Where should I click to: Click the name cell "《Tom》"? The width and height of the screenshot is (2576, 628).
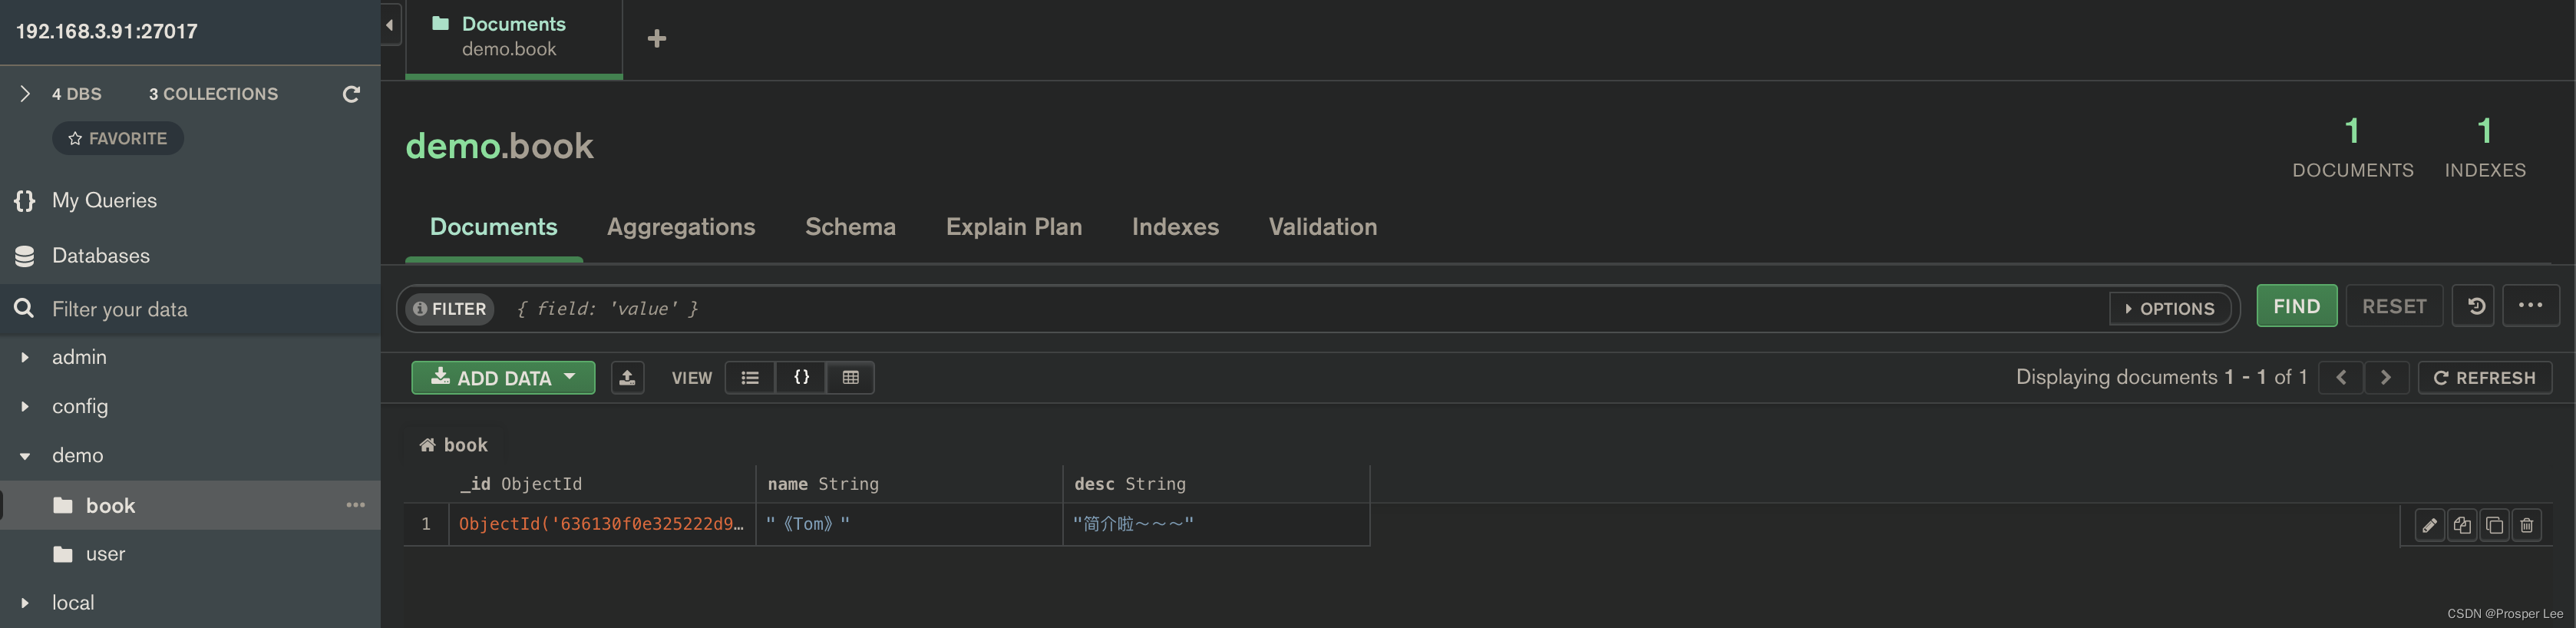[x=909, y=524]
